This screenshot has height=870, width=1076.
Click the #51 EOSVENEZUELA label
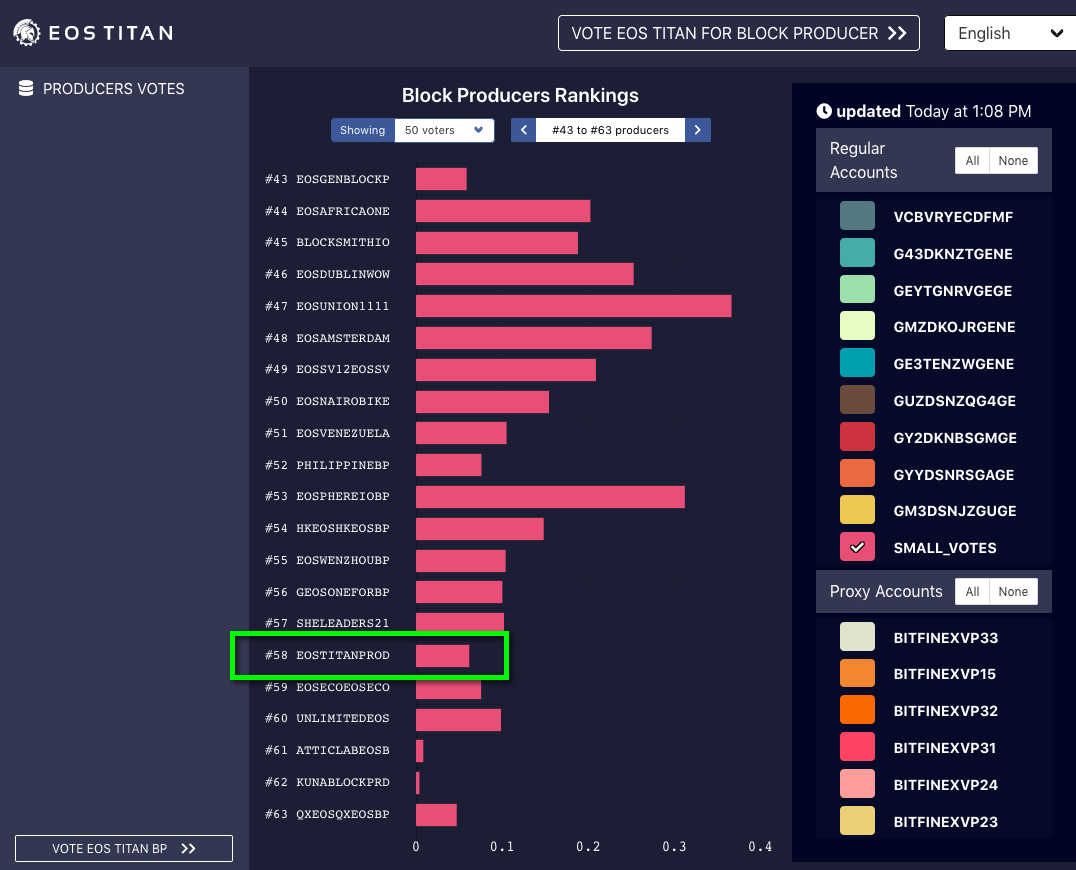pos(327,433)
